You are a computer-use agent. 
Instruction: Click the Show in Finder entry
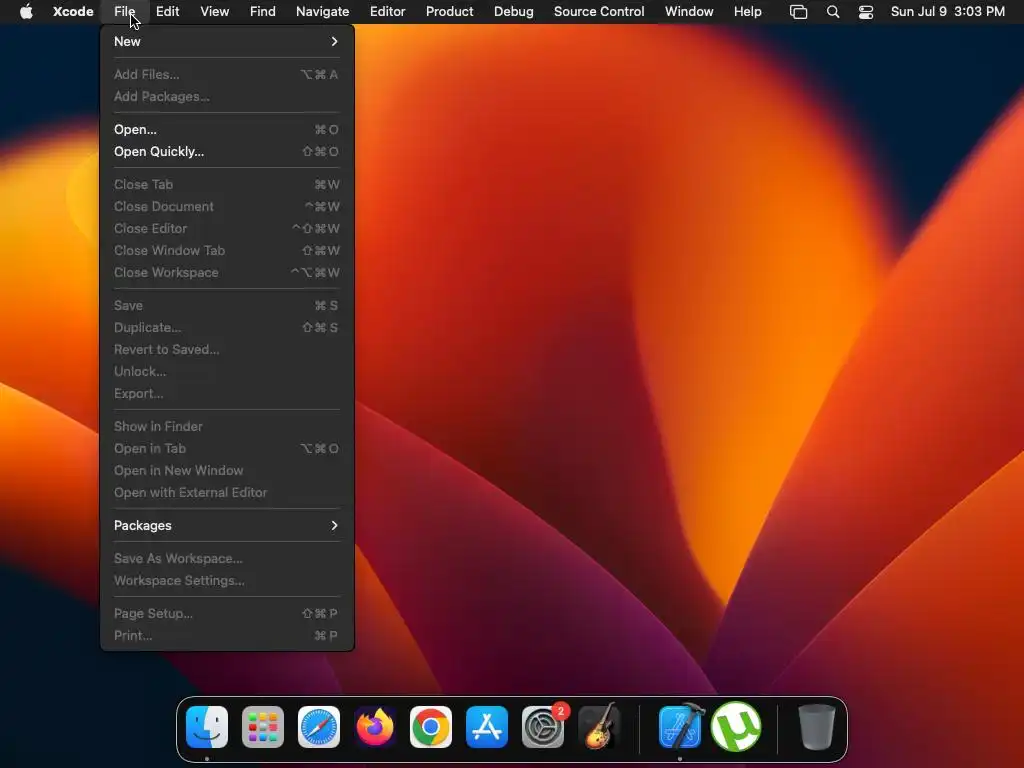click(227, 426)
